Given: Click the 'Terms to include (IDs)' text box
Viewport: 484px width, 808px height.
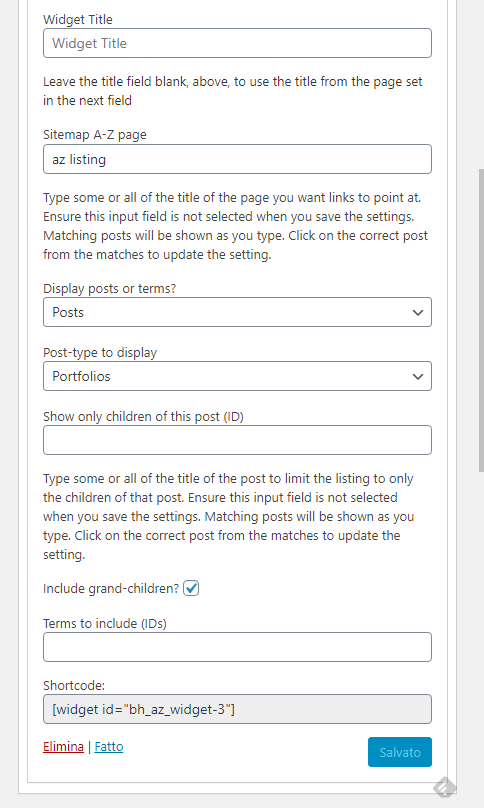Looking at the screenshot, I should click(x=237, y=647).
